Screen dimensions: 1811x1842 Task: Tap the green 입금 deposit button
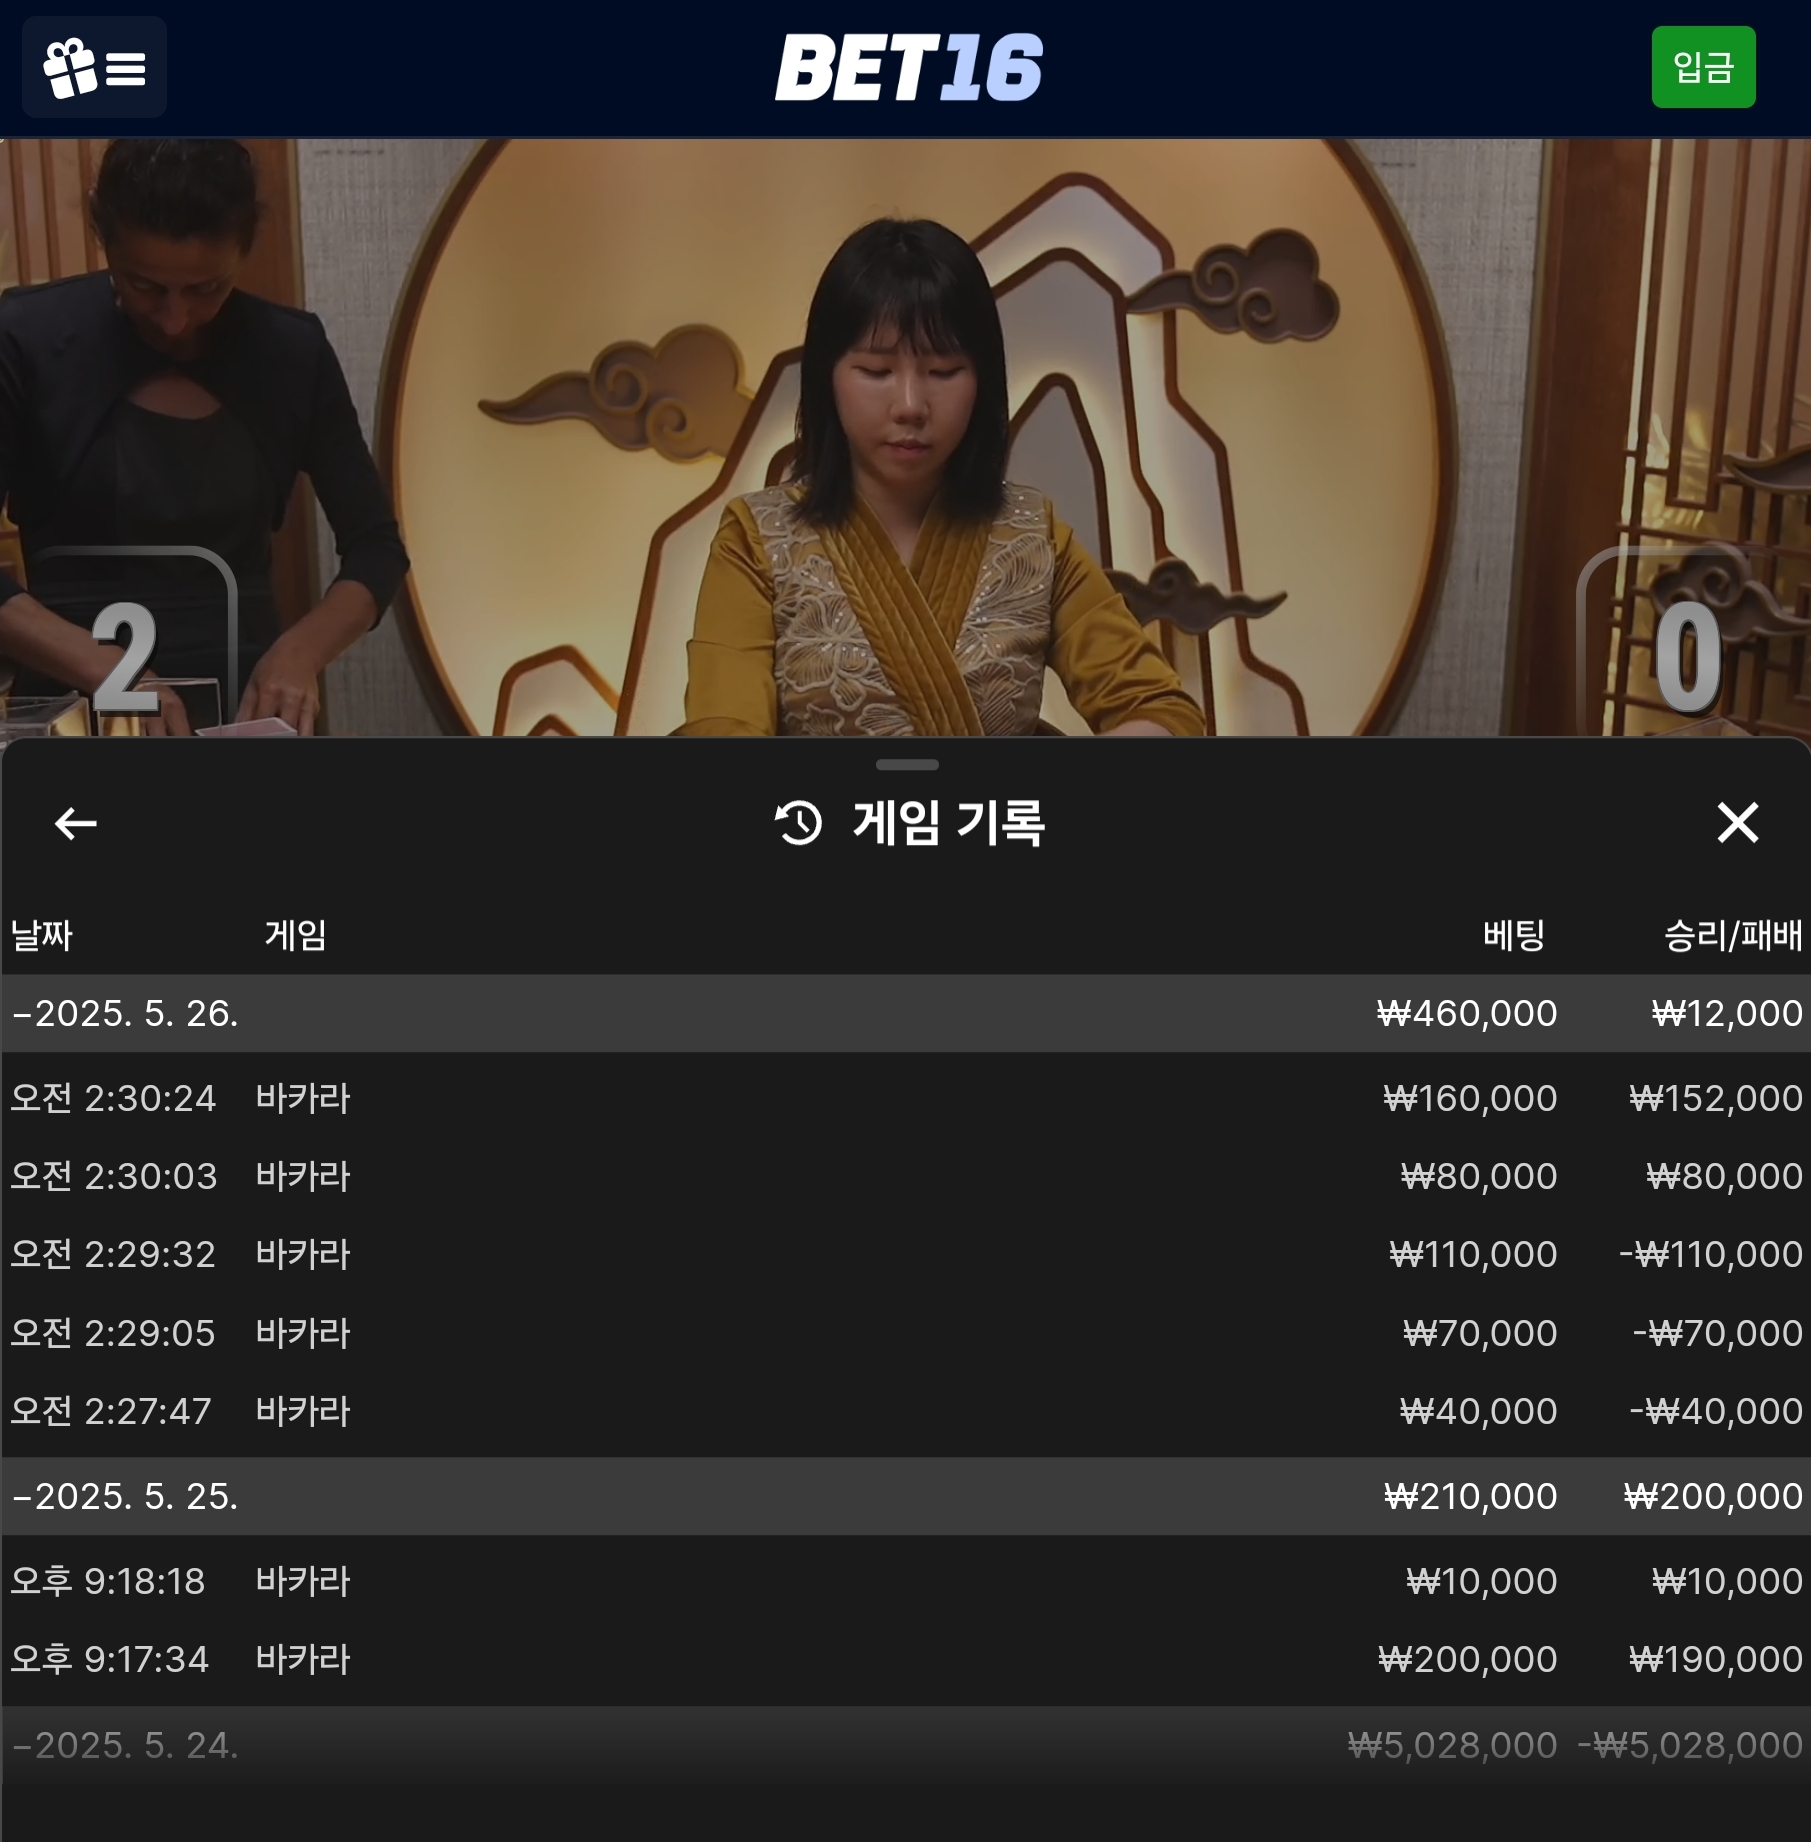[1703, 67]
